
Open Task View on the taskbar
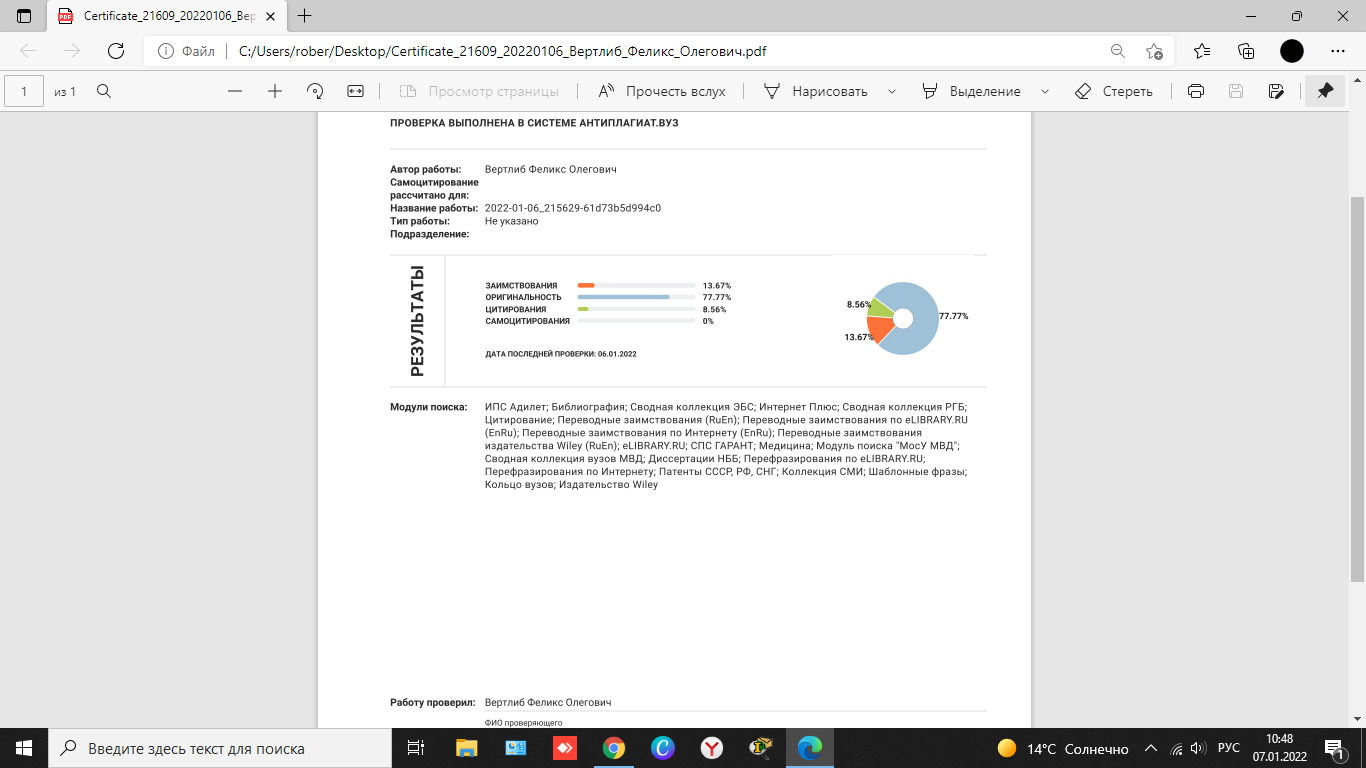(x=416, y=748)
